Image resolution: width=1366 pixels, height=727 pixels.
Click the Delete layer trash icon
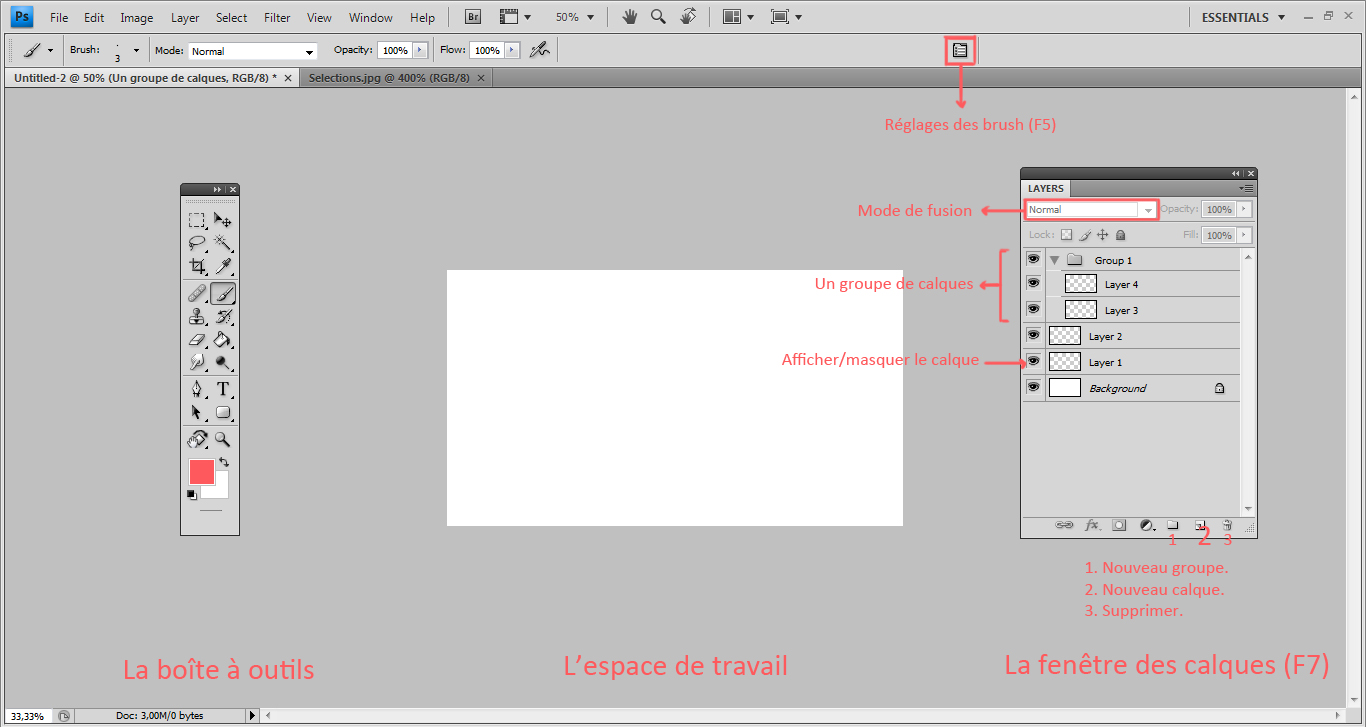(x=1227, y=525)
